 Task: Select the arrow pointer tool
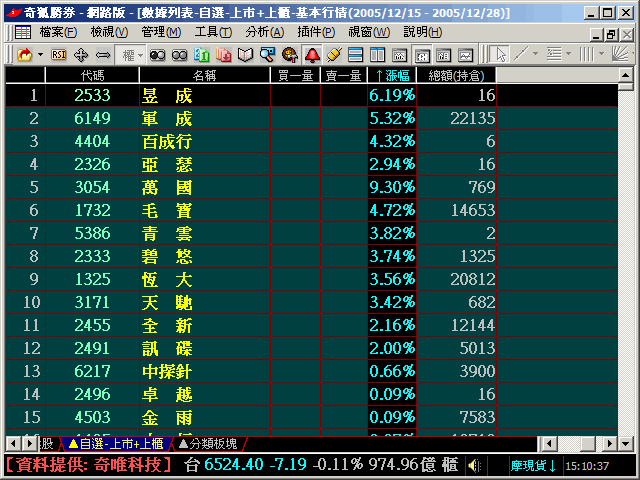(499, 55)
